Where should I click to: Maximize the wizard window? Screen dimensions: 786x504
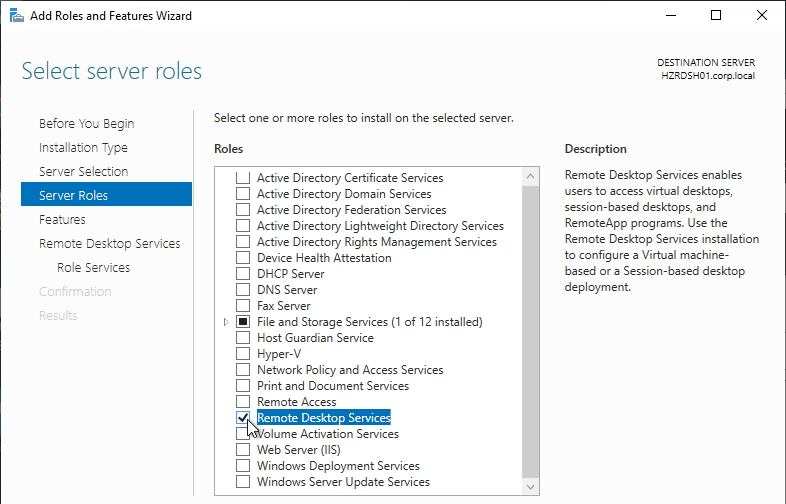coord(716,16)
